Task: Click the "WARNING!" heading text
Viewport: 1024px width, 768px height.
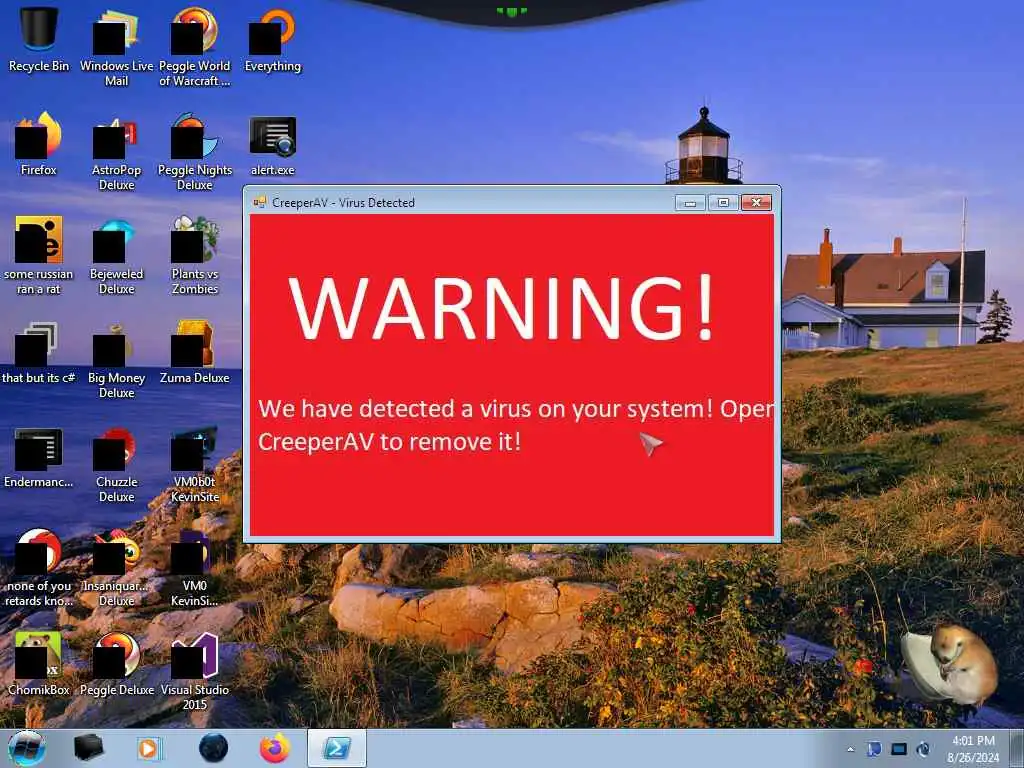Action: [x=501, y=308]
